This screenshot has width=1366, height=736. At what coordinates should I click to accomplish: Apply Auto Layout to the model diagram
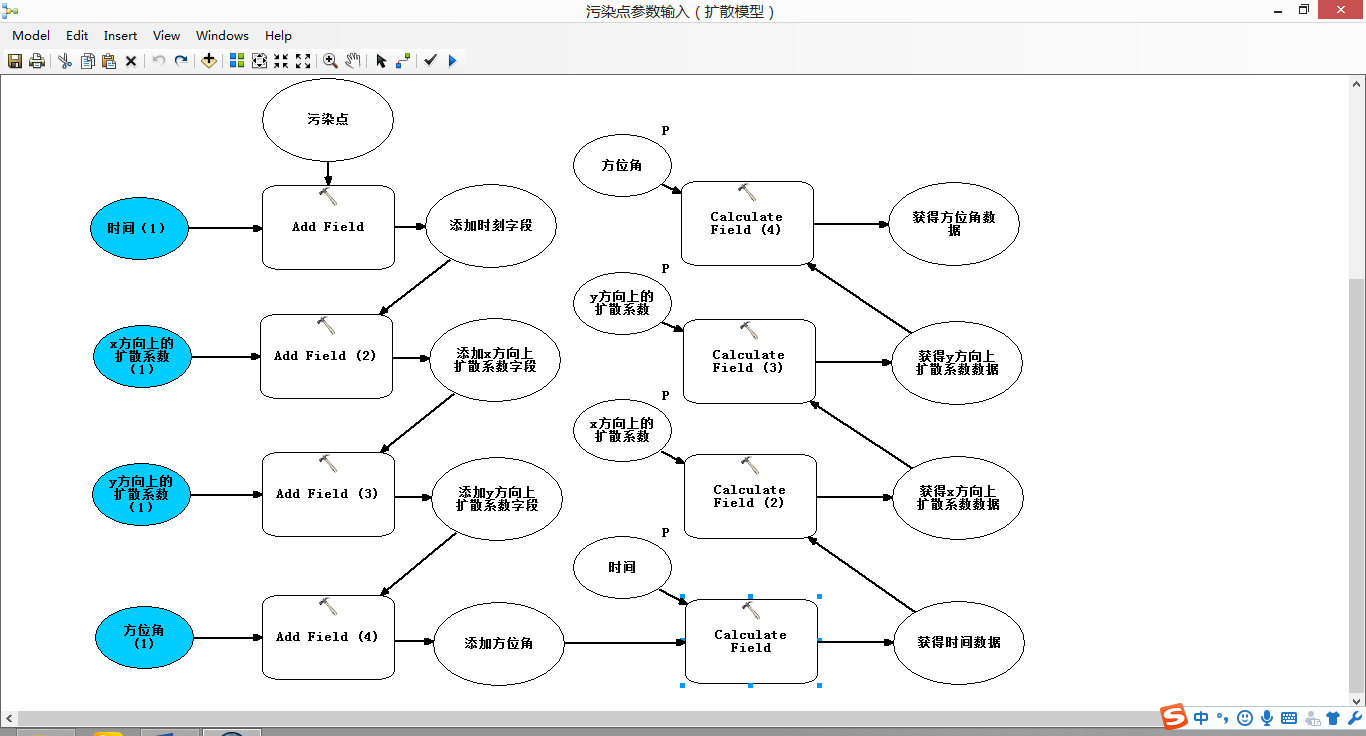pos(237,61)
